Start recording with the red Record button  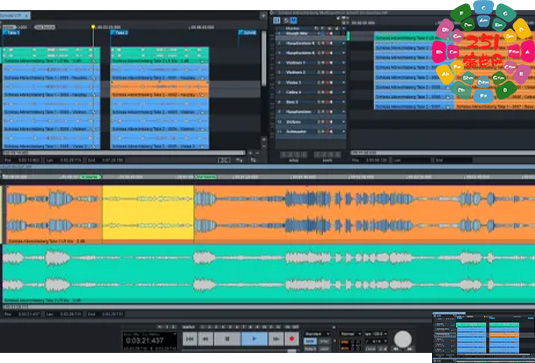(x=291, y=339)
